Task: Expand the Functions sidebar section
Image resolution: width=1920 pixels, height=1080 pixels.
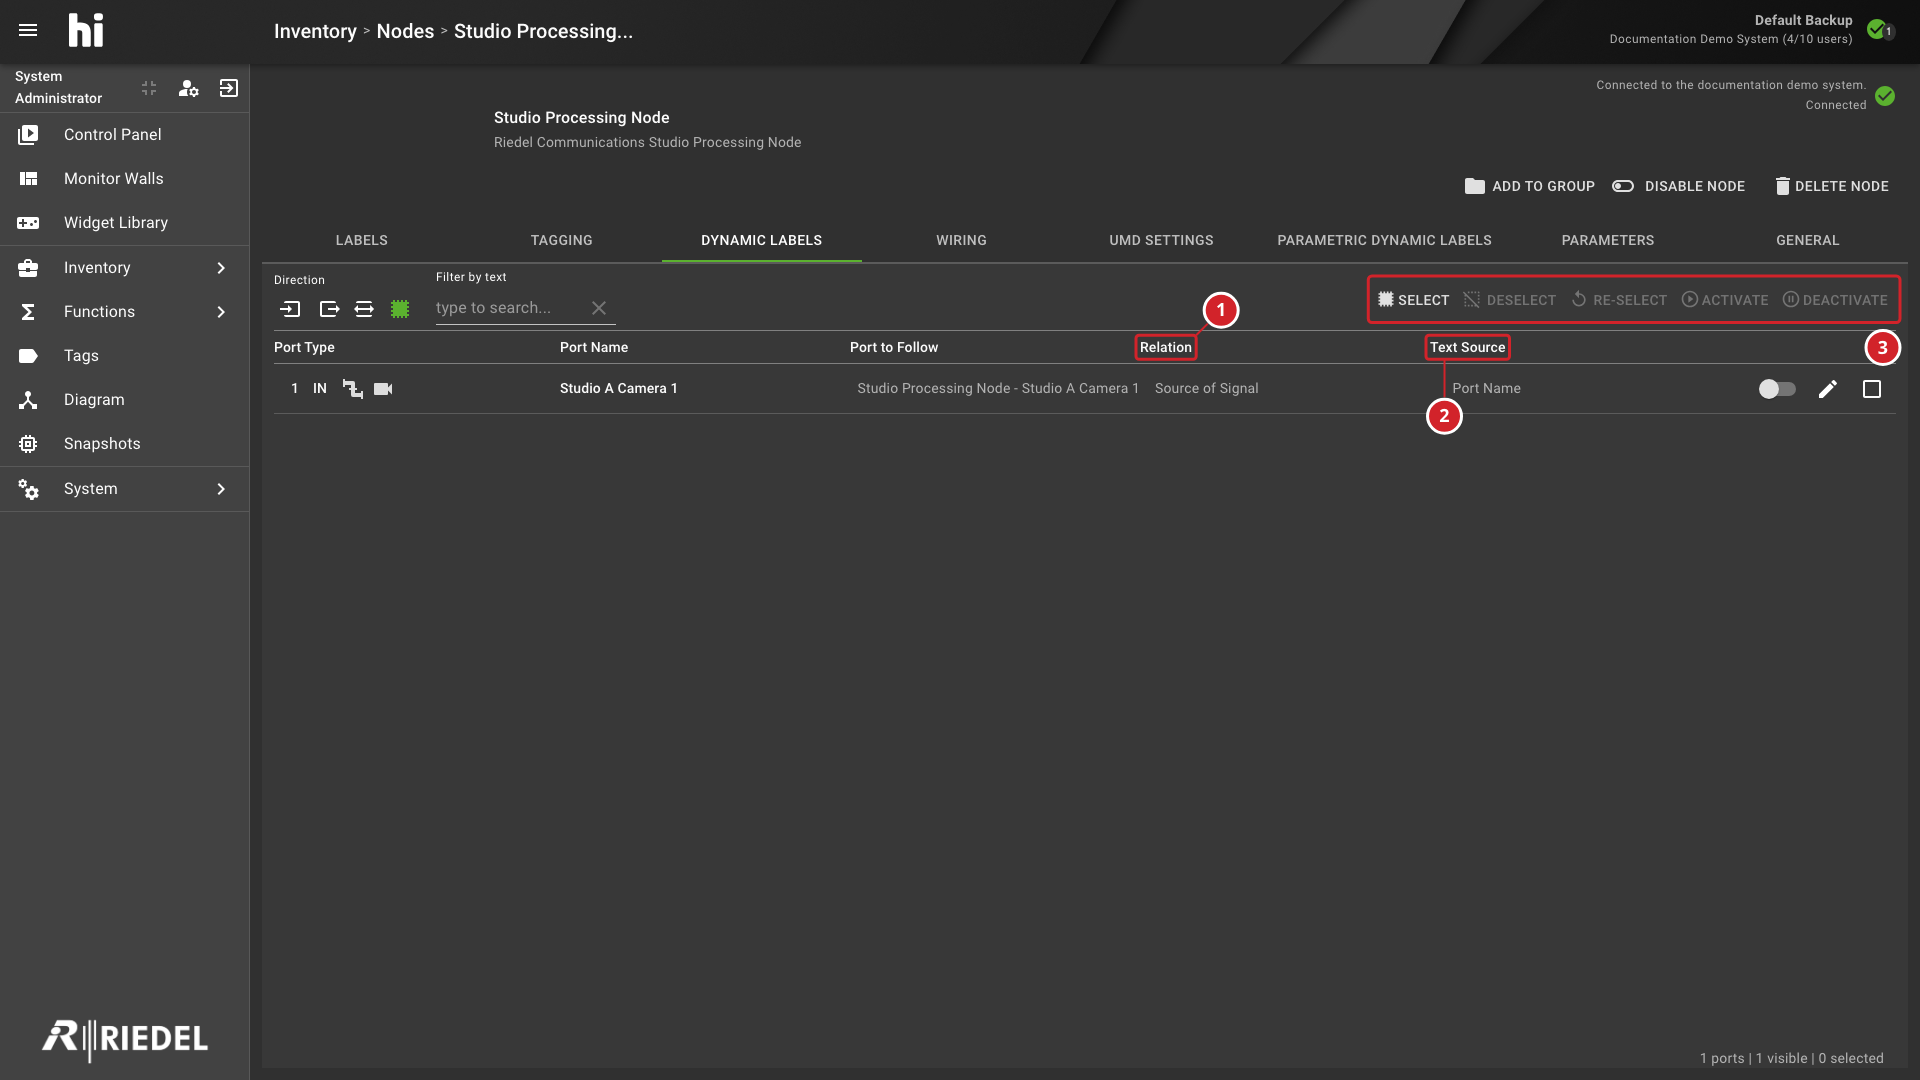Action: [125, 311]
